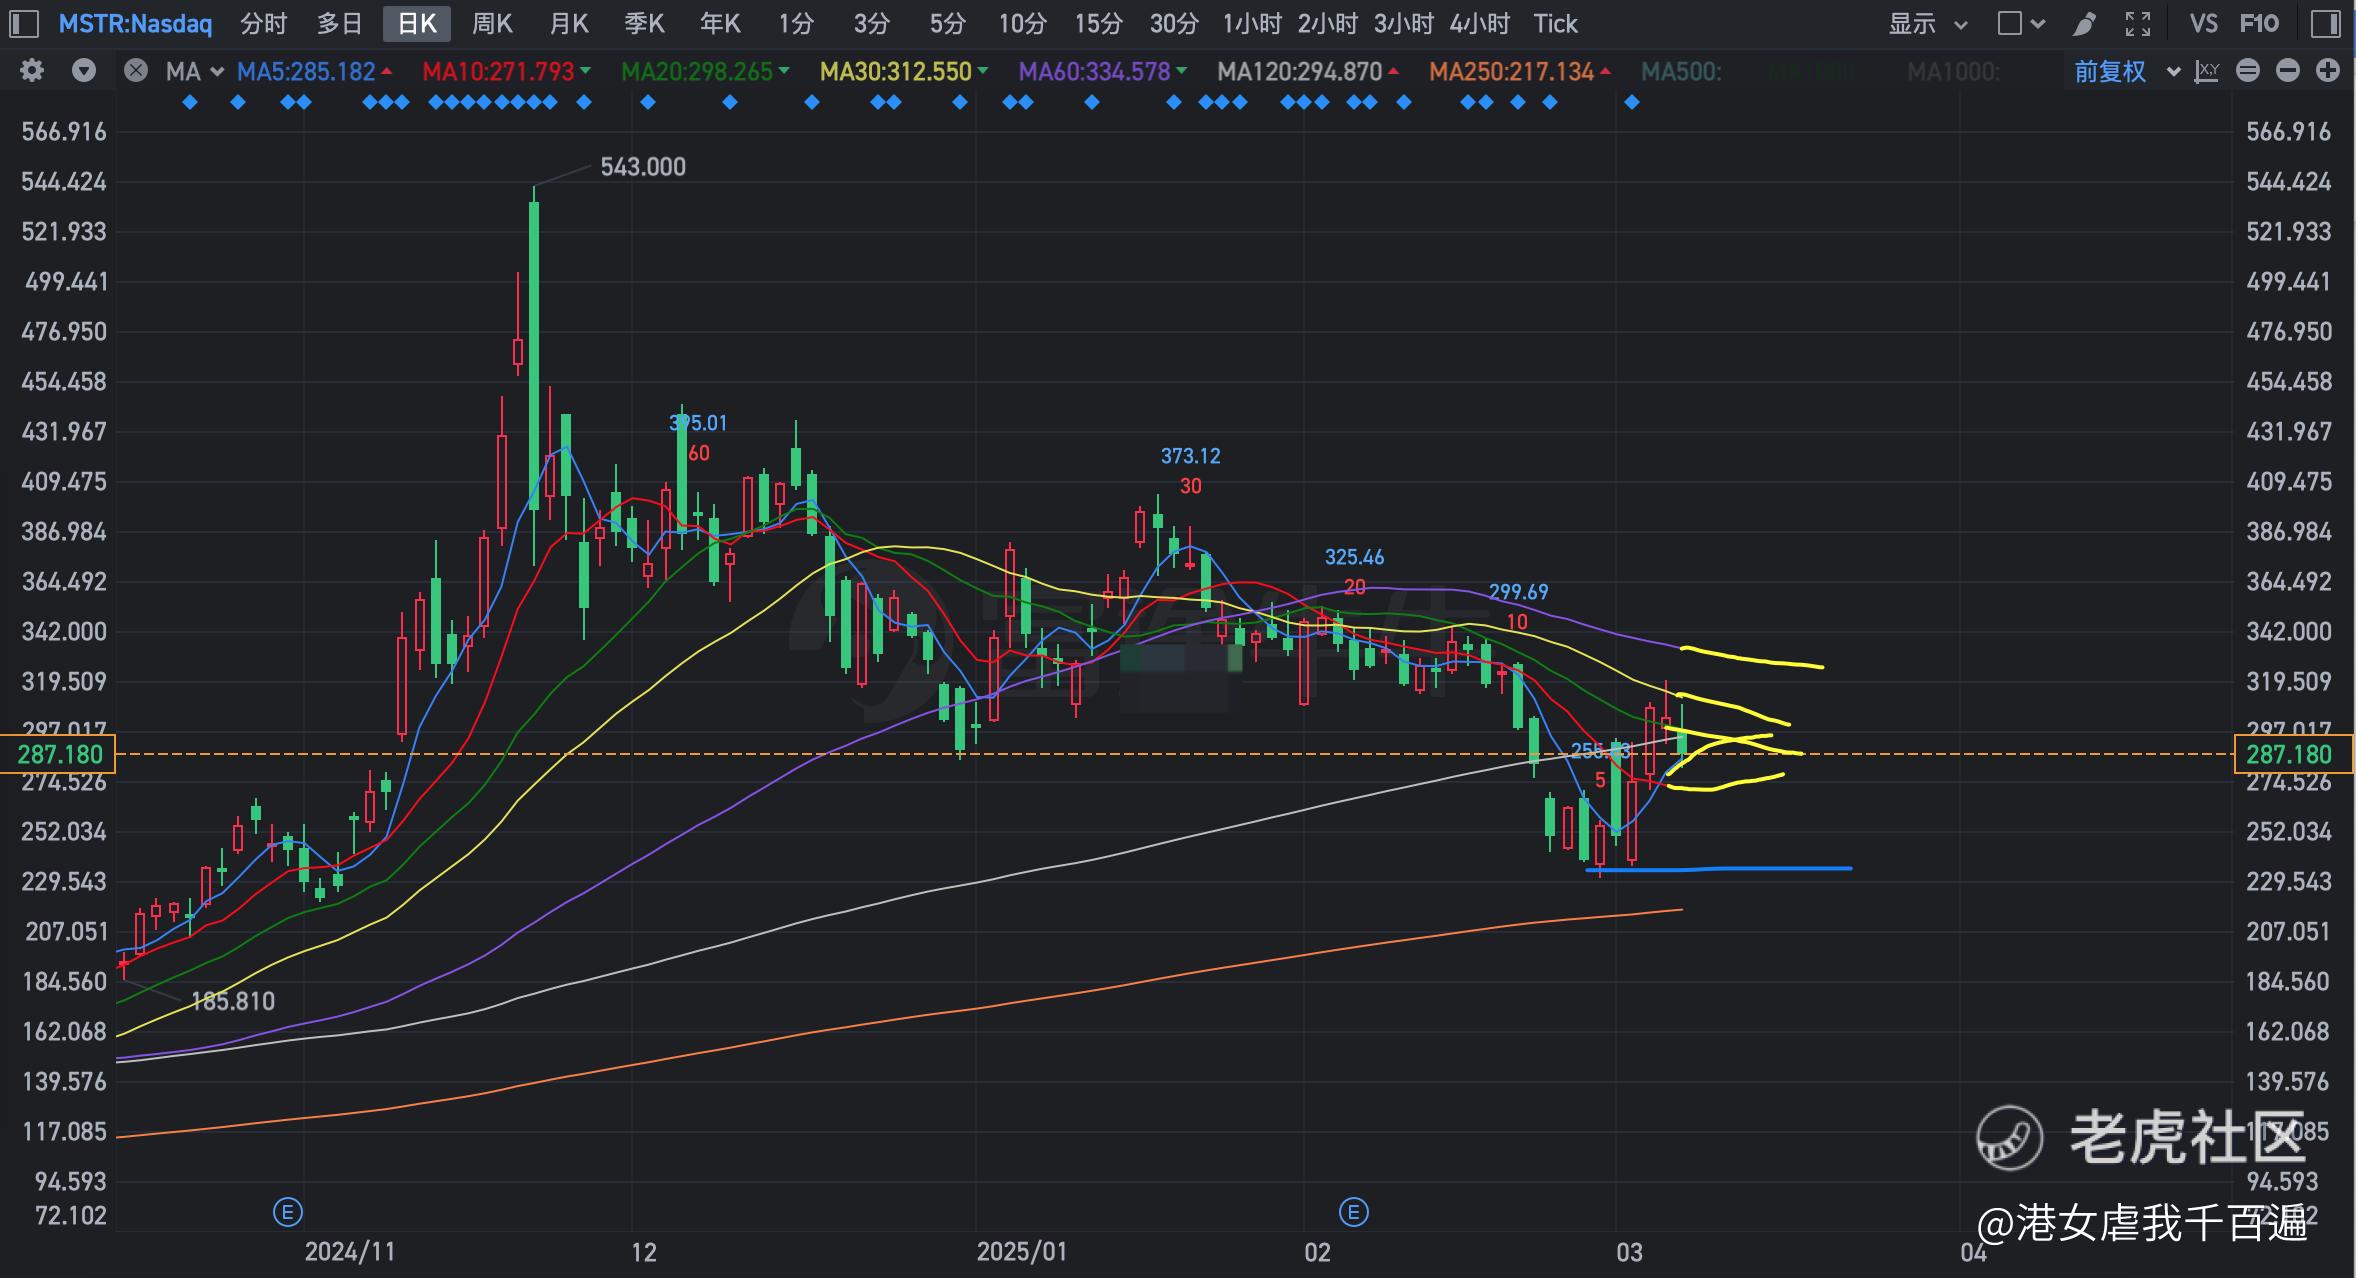Select the 日K daily candlestick tab
Screen dimensions: 2356x1278
tap(417, 23)
